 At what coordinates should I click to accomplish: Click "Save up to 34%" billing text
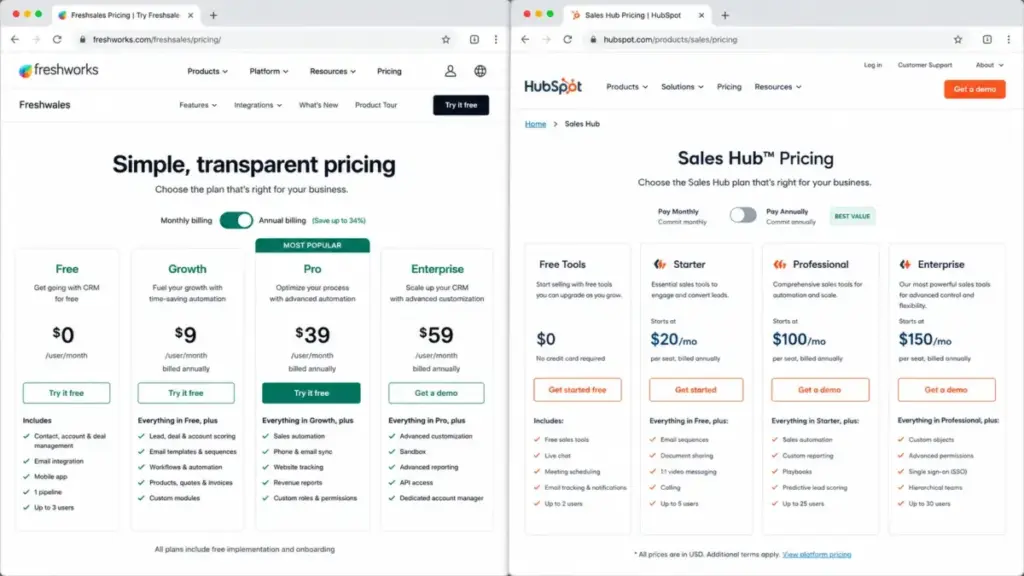click(x=339, y=221)
